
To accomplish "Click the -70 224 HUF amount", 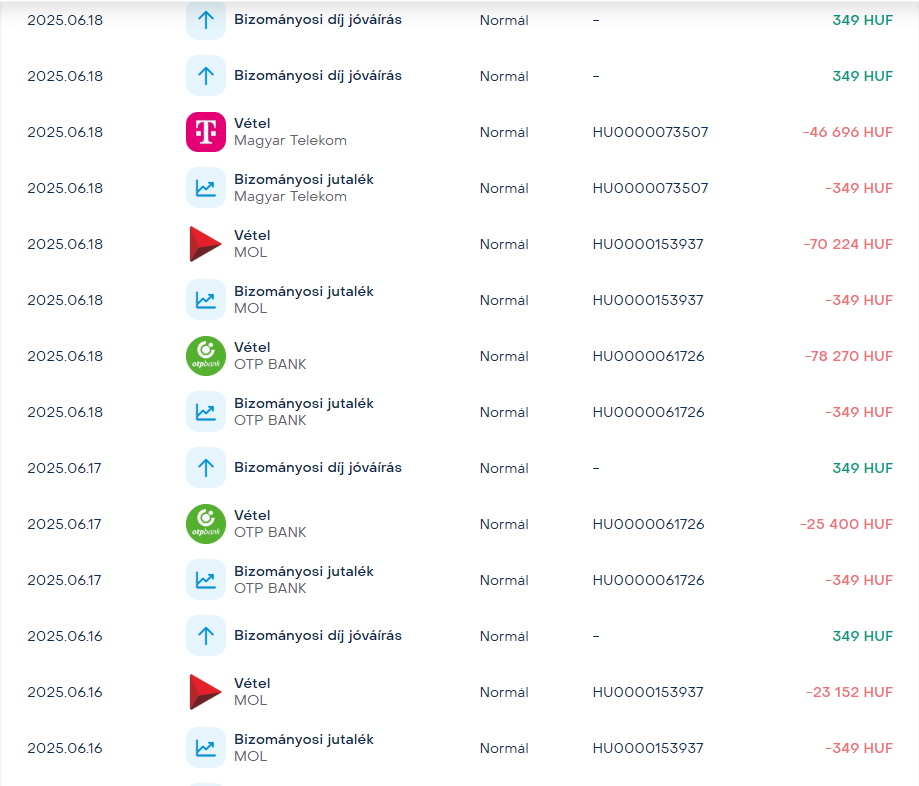I will coord(848,244).
